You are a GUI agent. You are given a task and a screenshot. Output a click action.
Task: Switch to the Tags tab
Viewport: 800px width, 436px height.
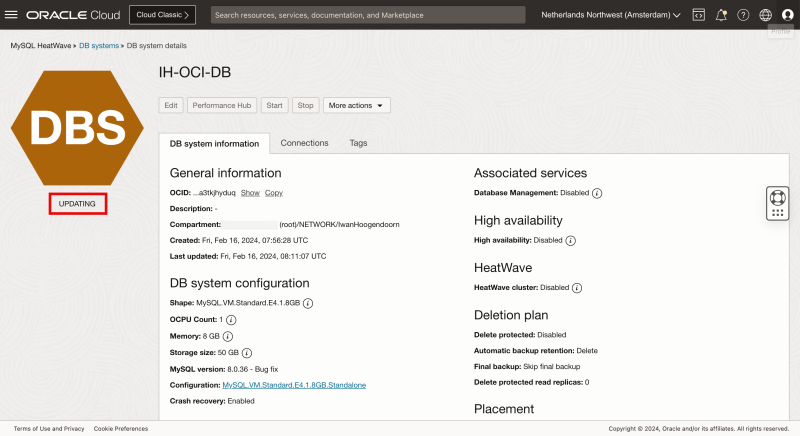point(358,143)
